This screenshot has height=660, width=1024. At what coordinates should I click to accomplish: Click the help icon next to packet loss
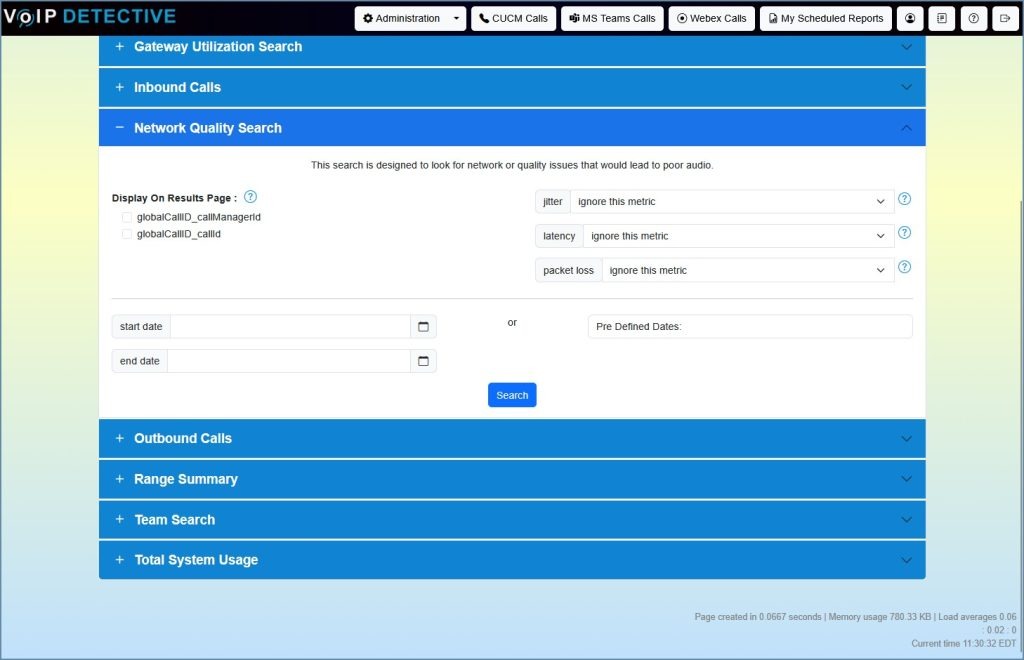click(x=904, y=267)
